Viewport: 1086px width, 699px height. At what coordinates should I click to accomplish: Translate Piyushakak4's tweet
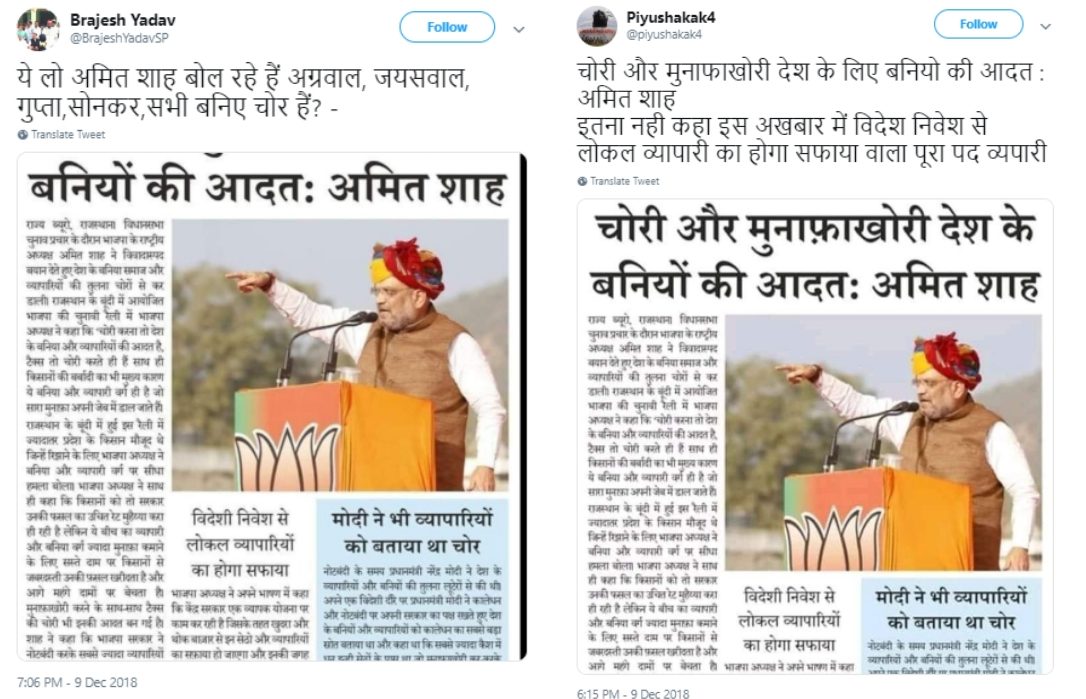pyautogui.click(x=624, y=181)
